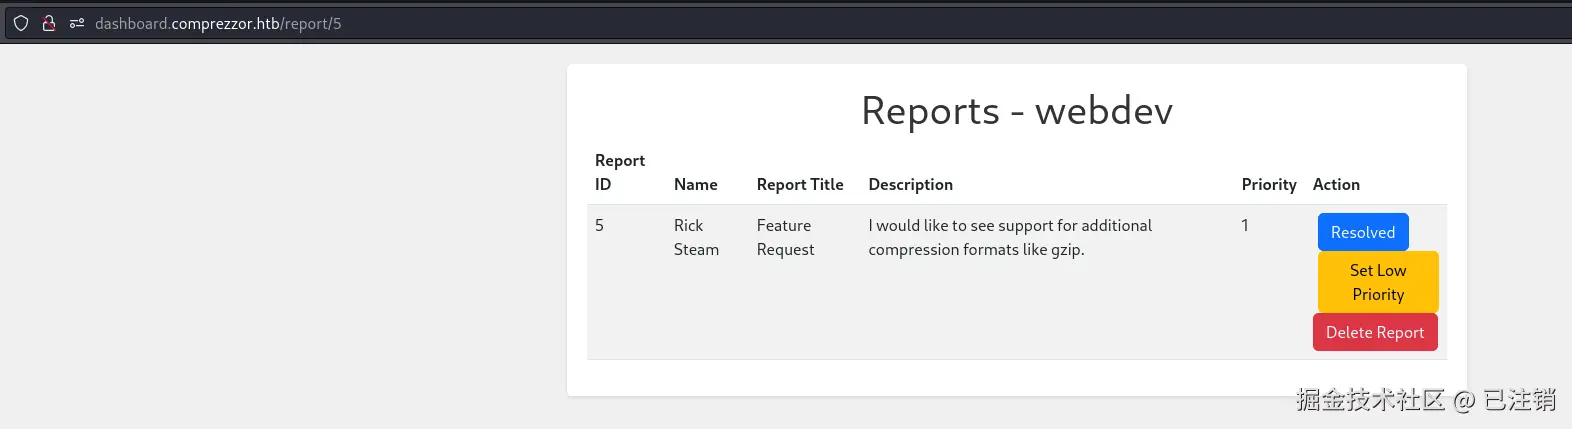Viewport: 1572px width, 429px height.
Task: Select the priority value 1 cell
Action: pyautogui.click(x=1244, y=226)
